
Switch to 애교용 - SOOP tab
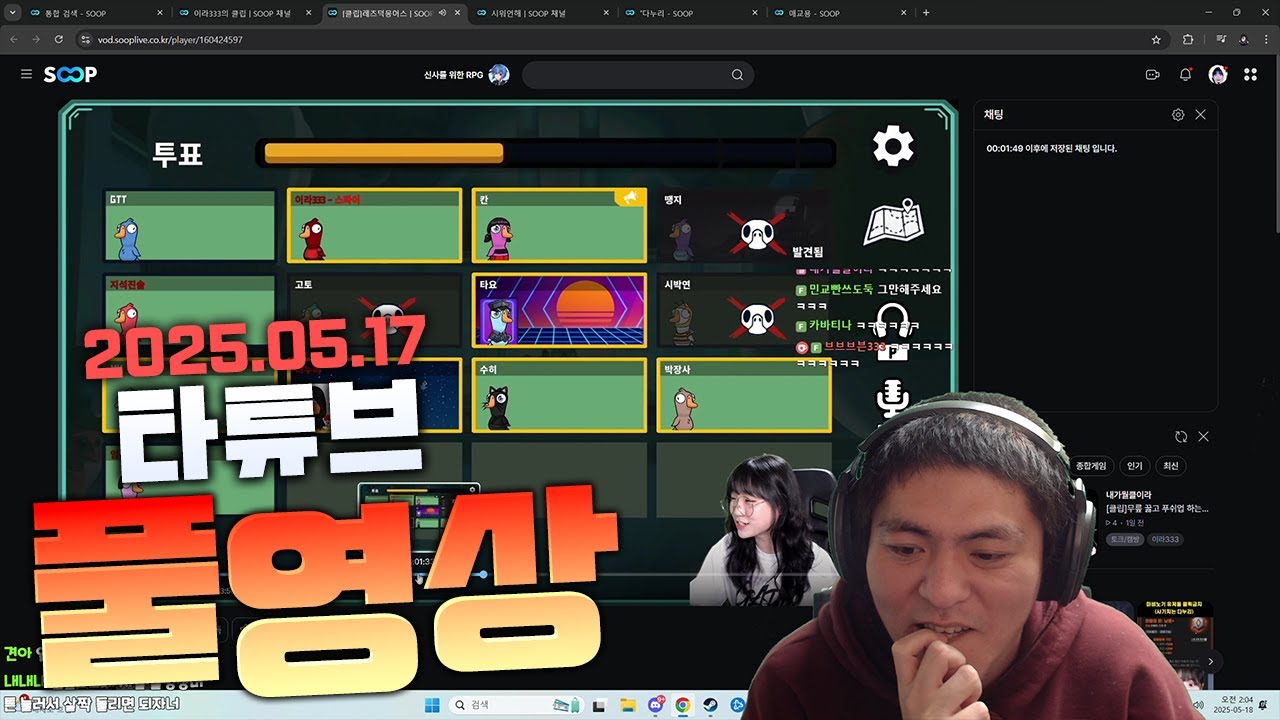pos(840,13)
